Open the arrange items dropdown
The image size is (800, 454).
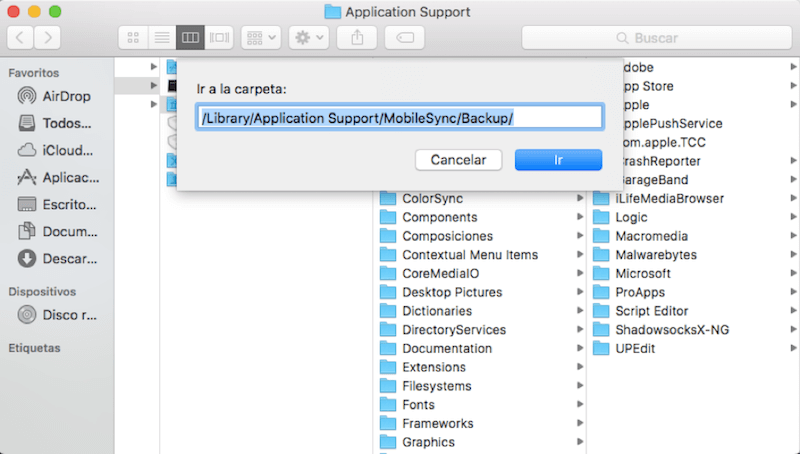pyautogui.click(x=261, y=38)
